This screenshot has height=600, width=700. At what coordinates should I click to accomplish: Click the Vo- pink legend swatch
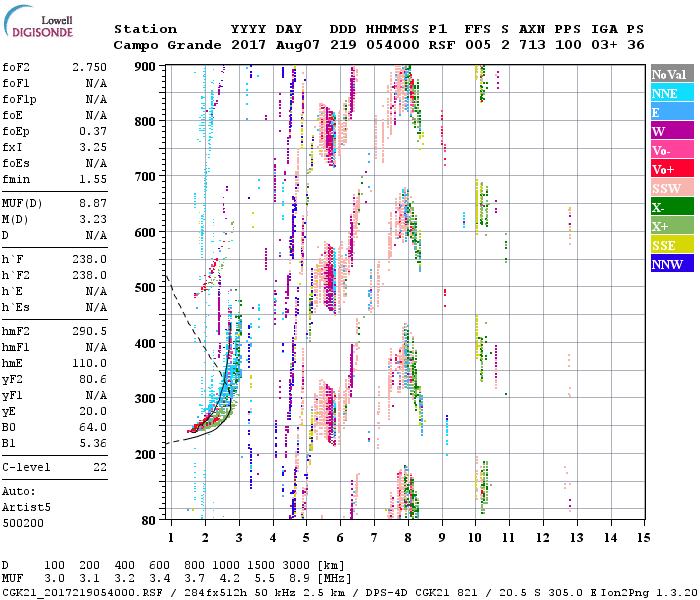click(x=671, y=150)
